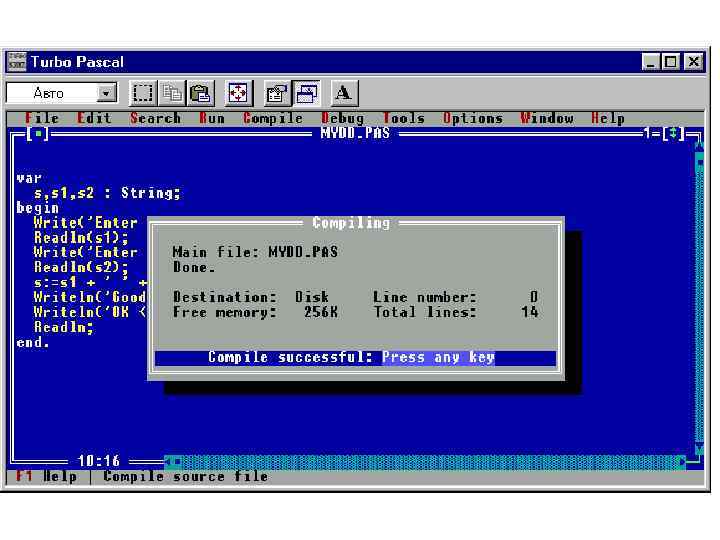Open the Search menu

[x=155, y=118]
